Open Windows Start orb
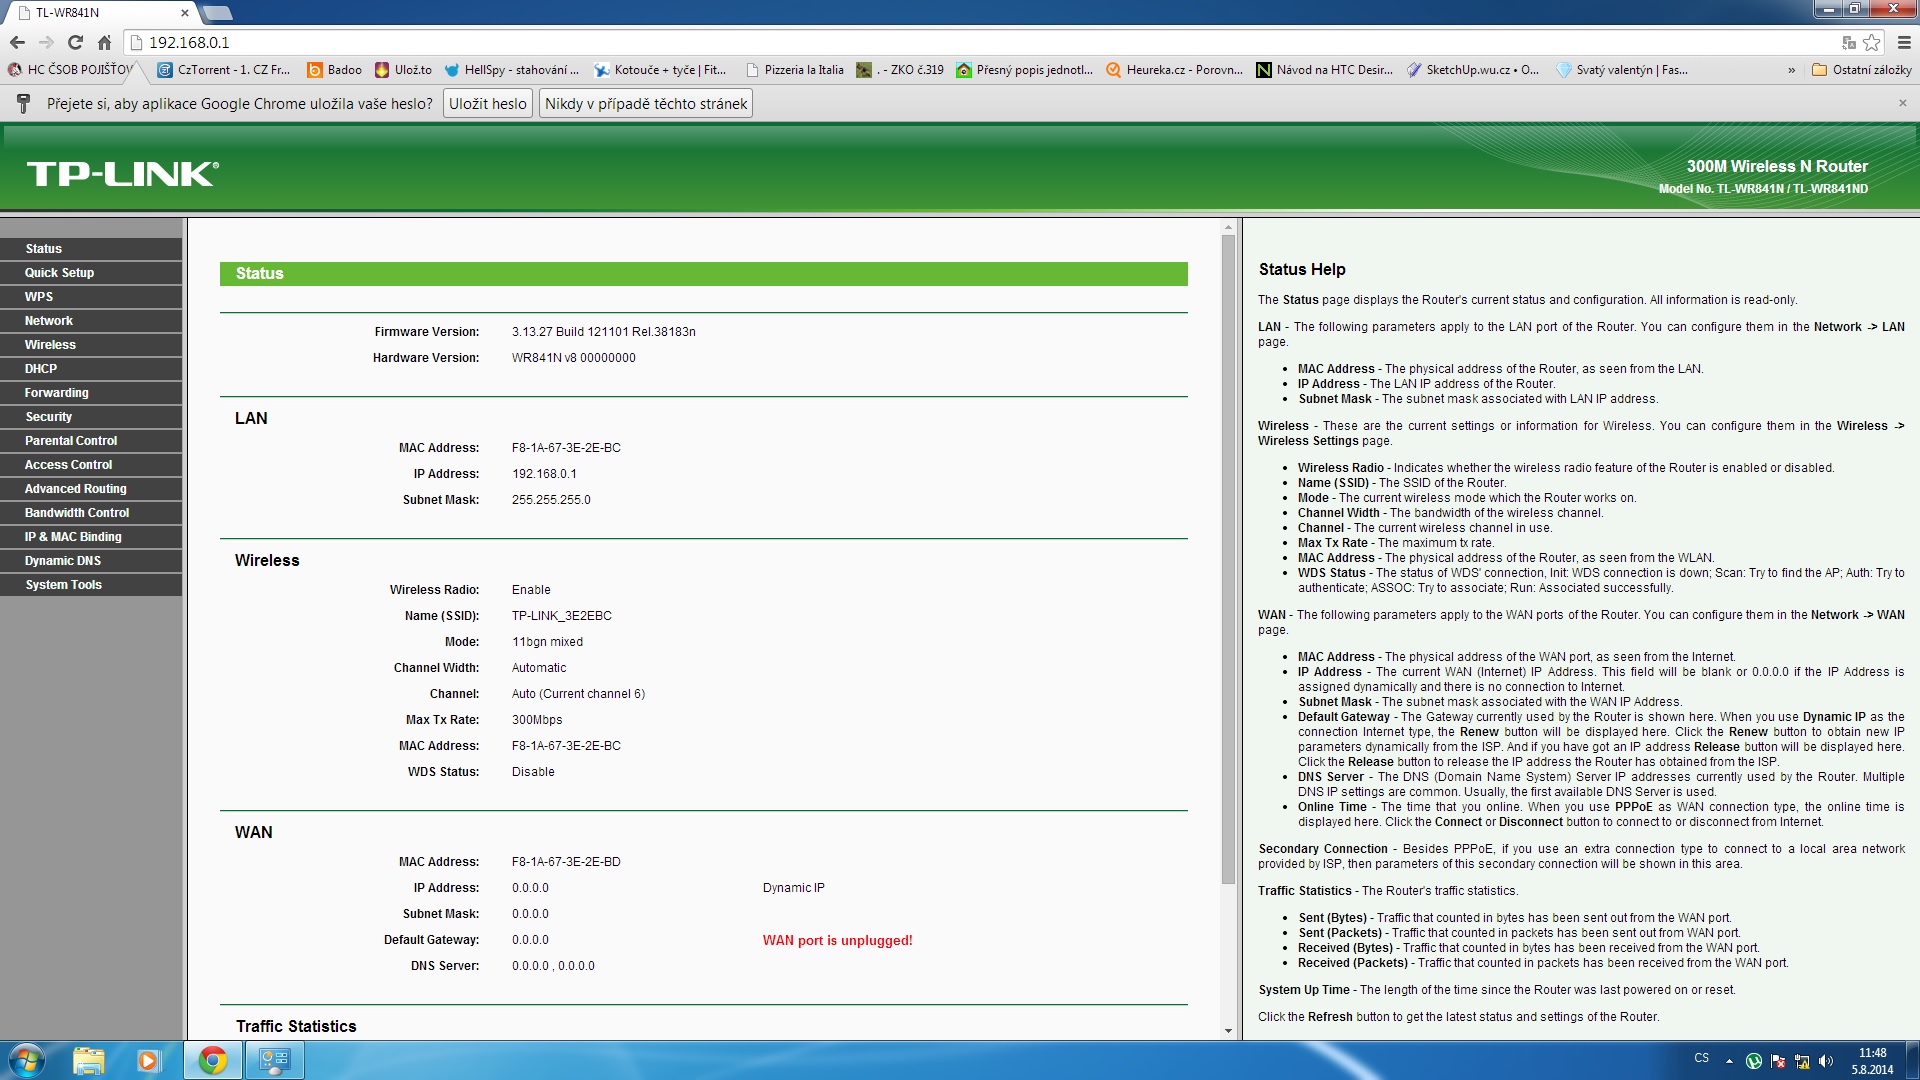Screen dimensions: 1920x1080 point(27,1060)
